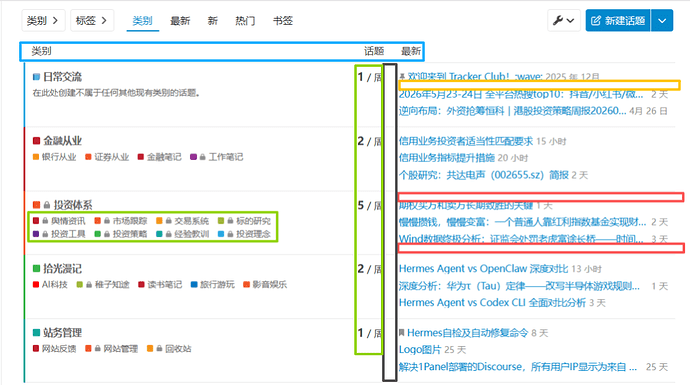
Task: Open topic 信用业务投资者适当性匹配要求
Action: tap(466, 141)
